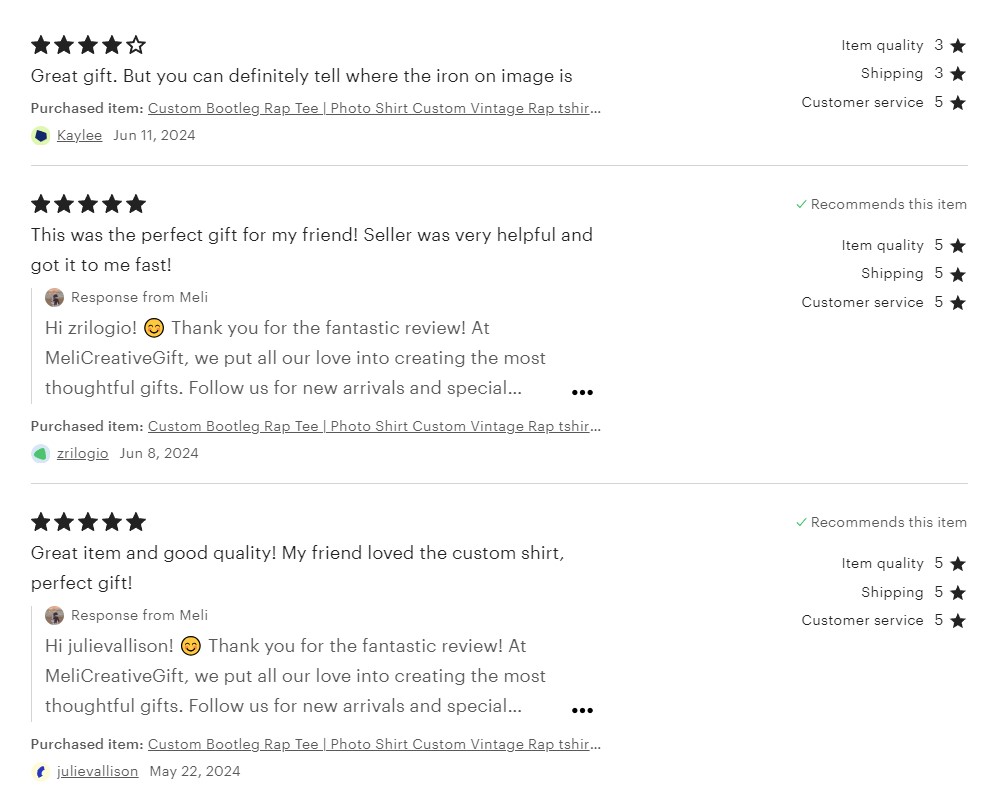Open purchased item link in julievallison's review
This screenshot has width=1001, height=794.
pyautogui.click(x=374, y=745)
